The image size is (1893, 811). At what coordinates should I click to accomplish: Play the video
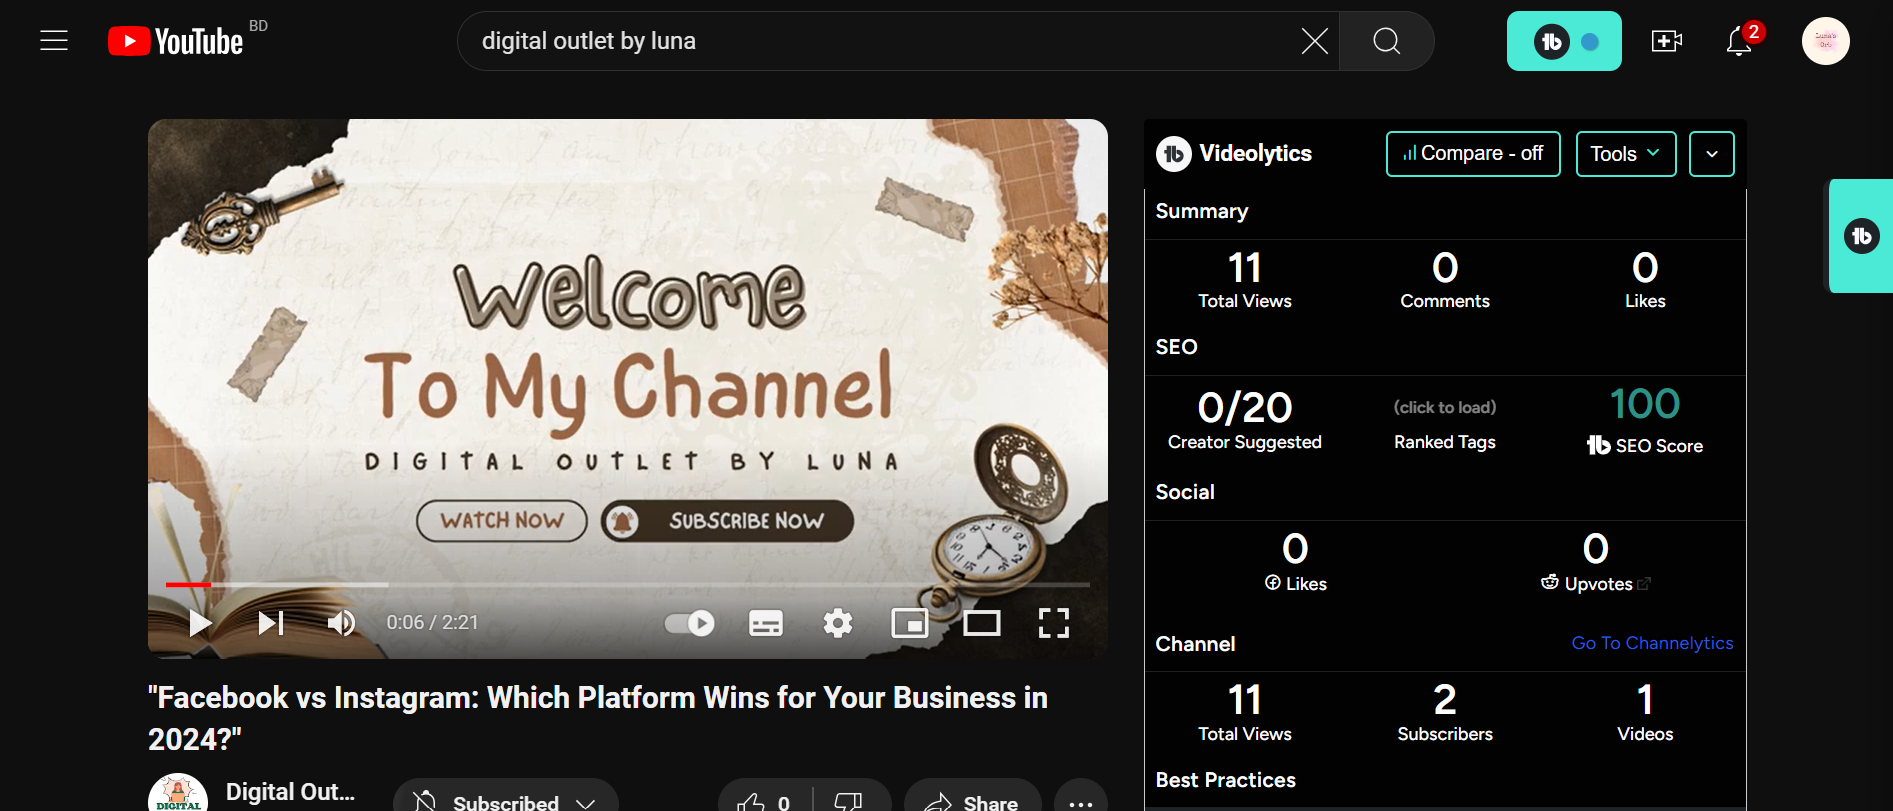coord(200,623)
